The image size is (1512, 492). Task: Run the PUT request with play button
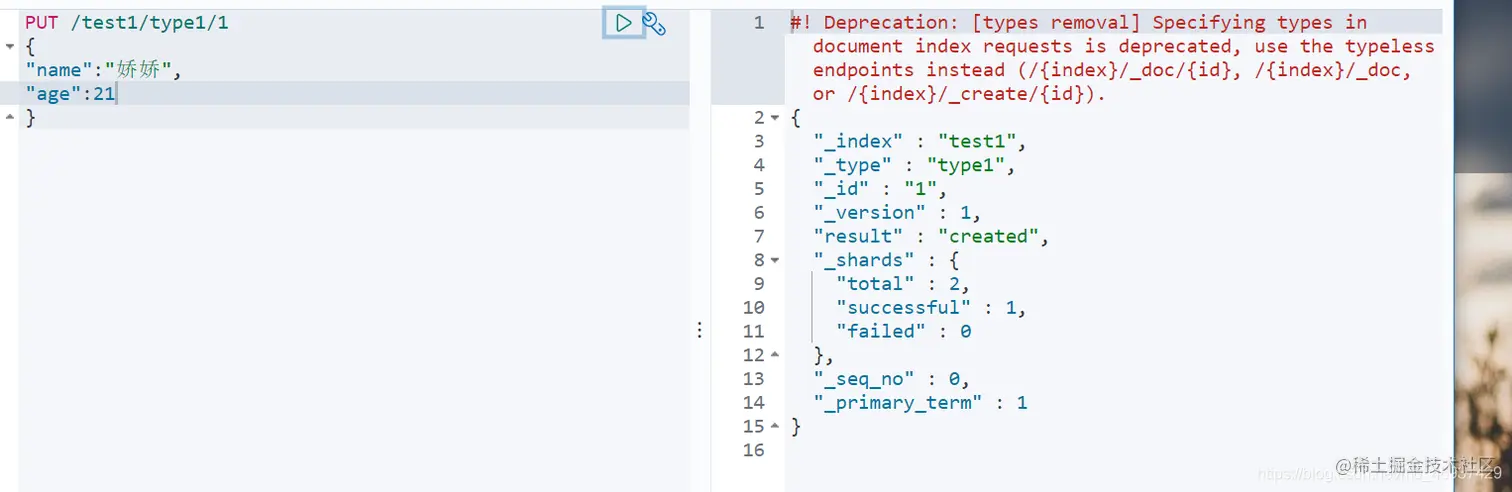[623, 22]
